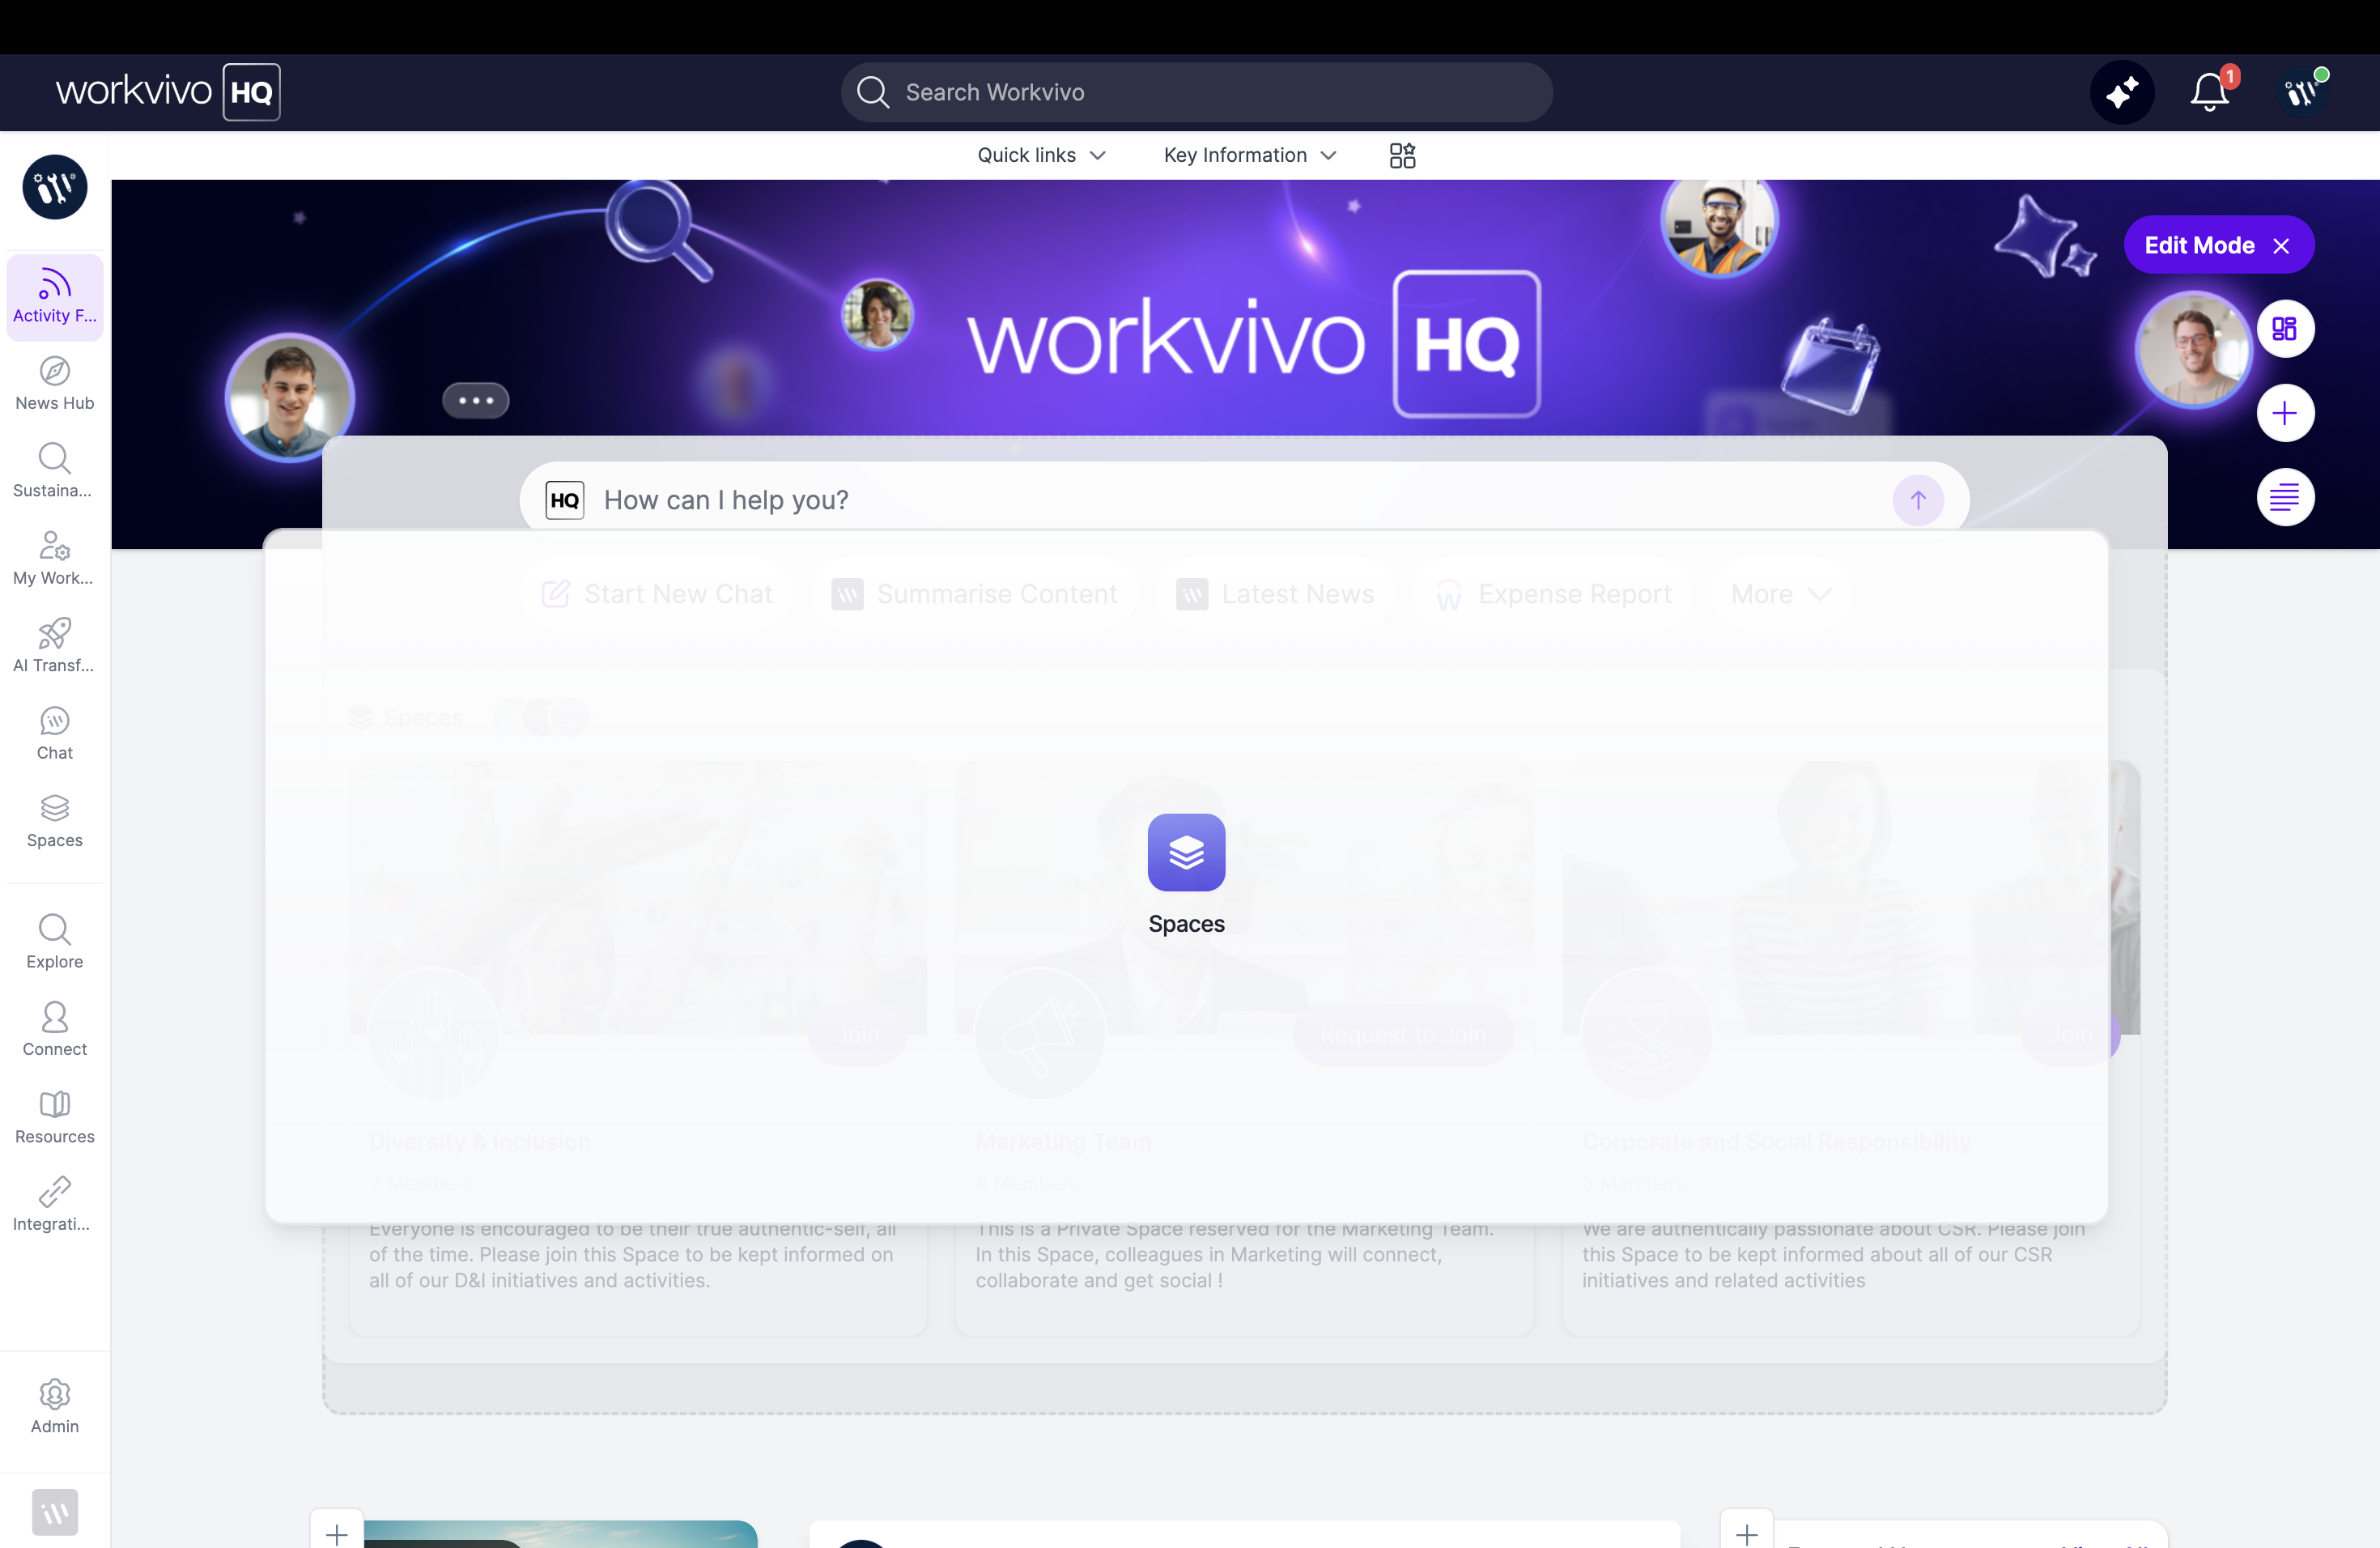Click the Search Workvivo input field
This screenshot has width=2380, height=1548.
click(1196, 92)
